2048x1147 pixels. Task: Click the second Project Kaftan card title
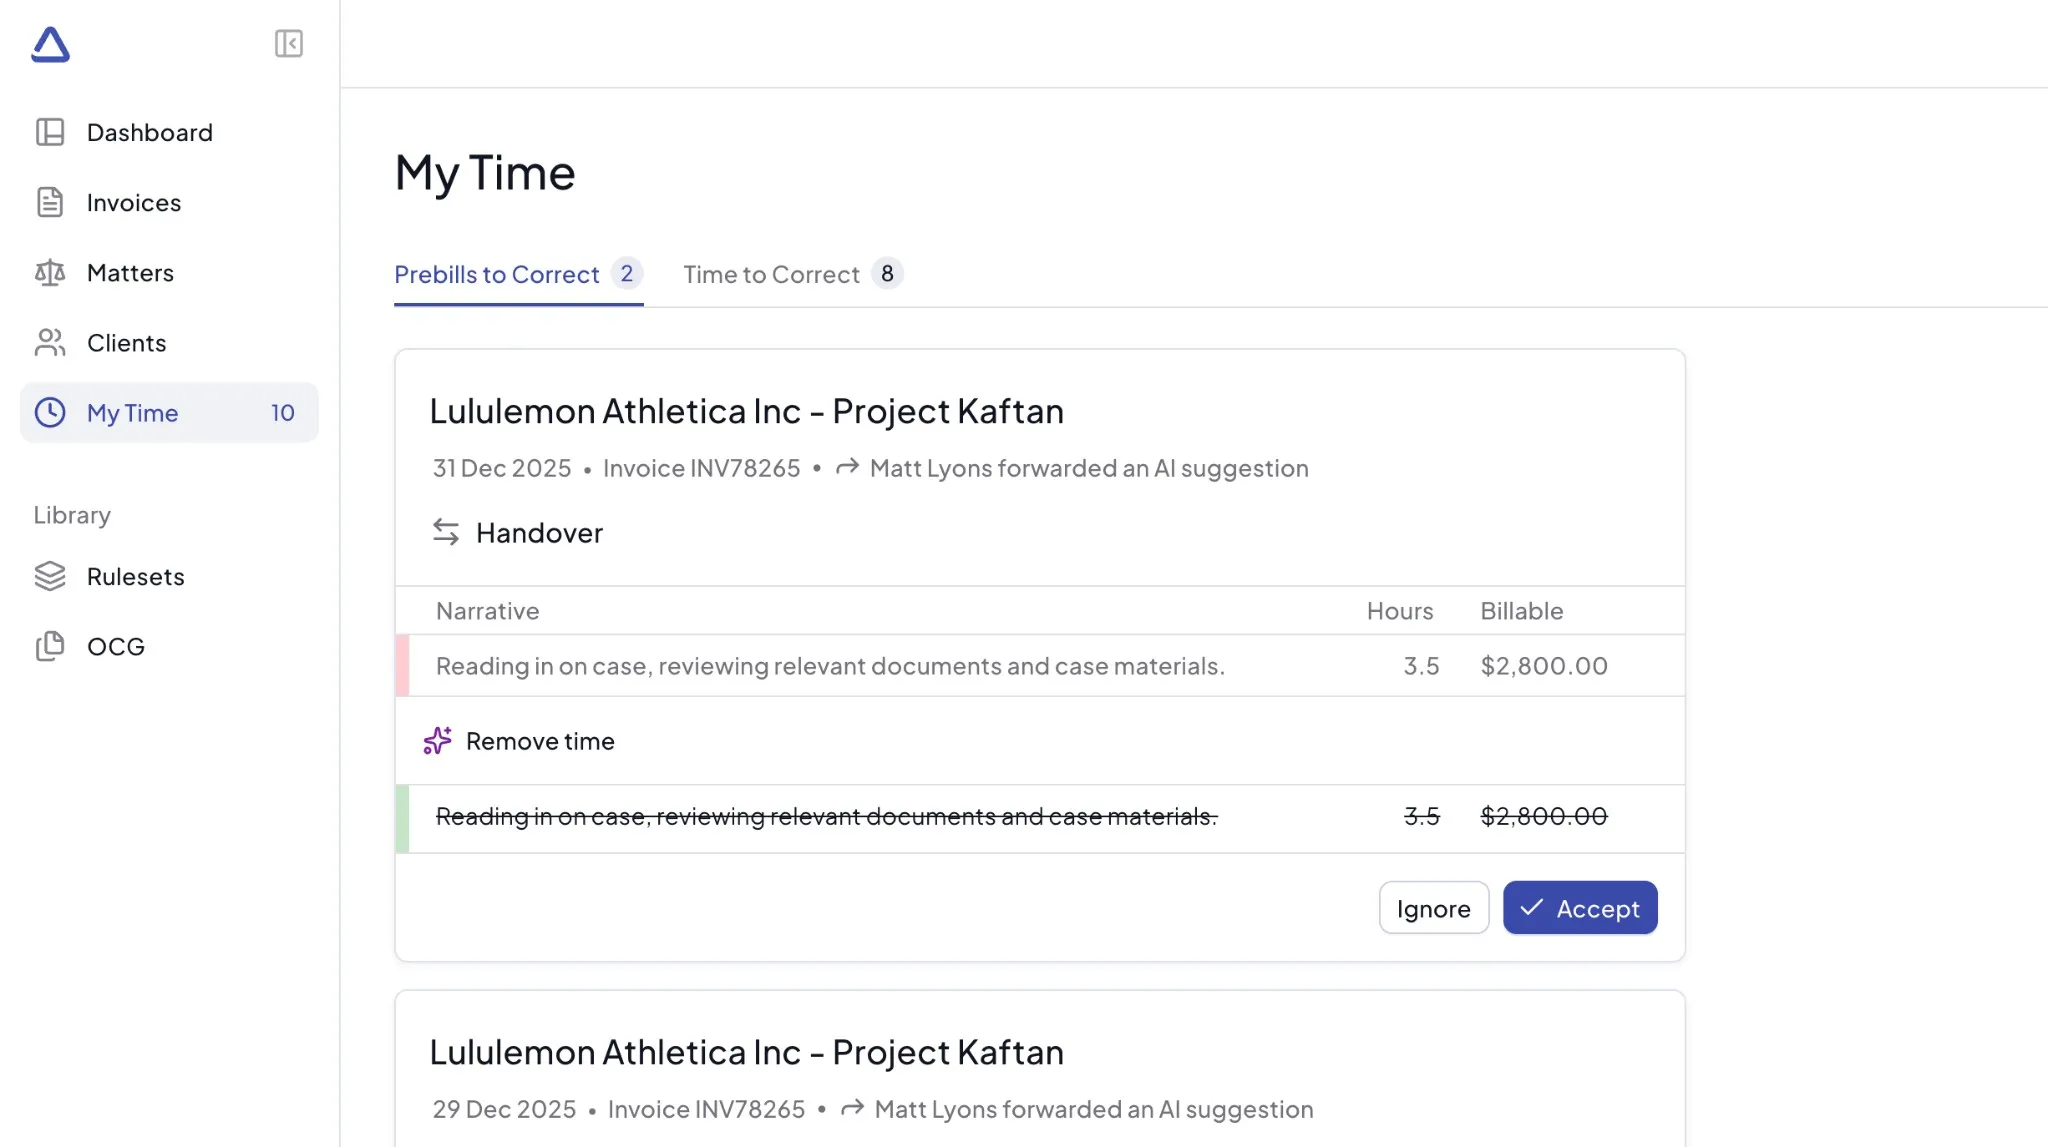[746, 1052]
